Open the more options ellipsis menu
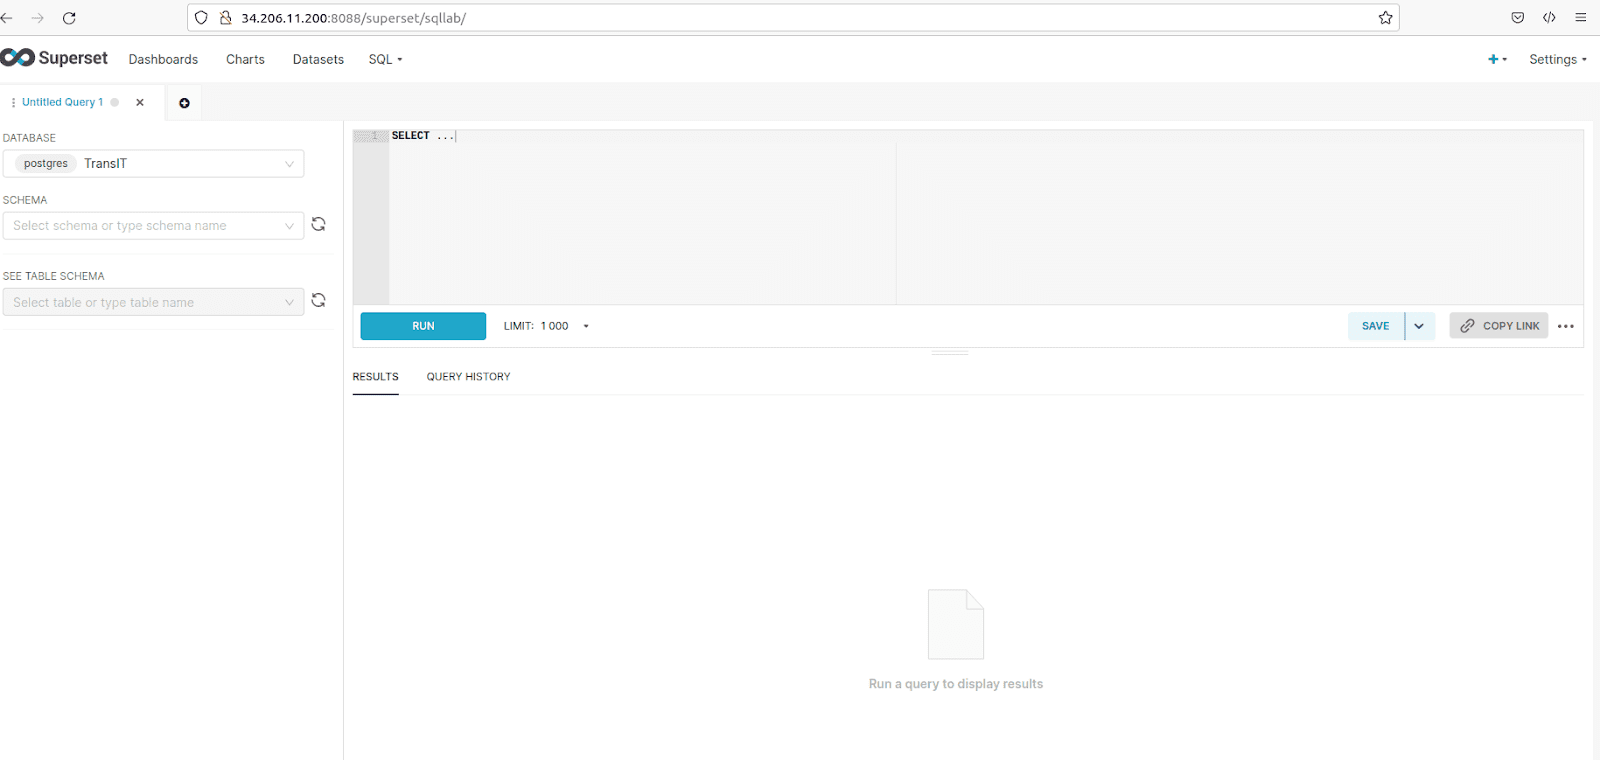This screenshot has height=760, width=1600. tap(1566, 326)
